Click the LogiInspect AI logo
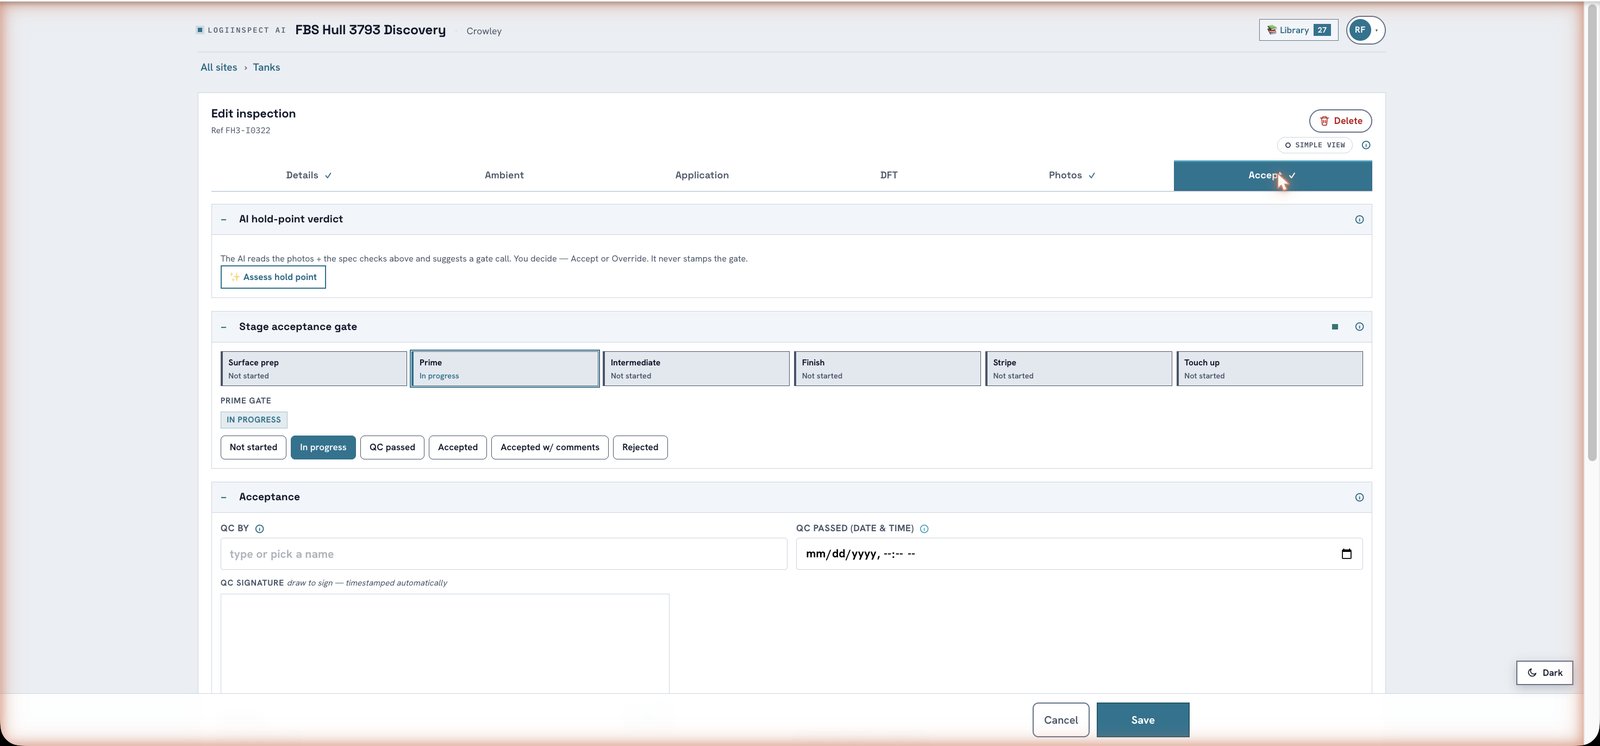1600x746 pixels. tap(241, 30)
